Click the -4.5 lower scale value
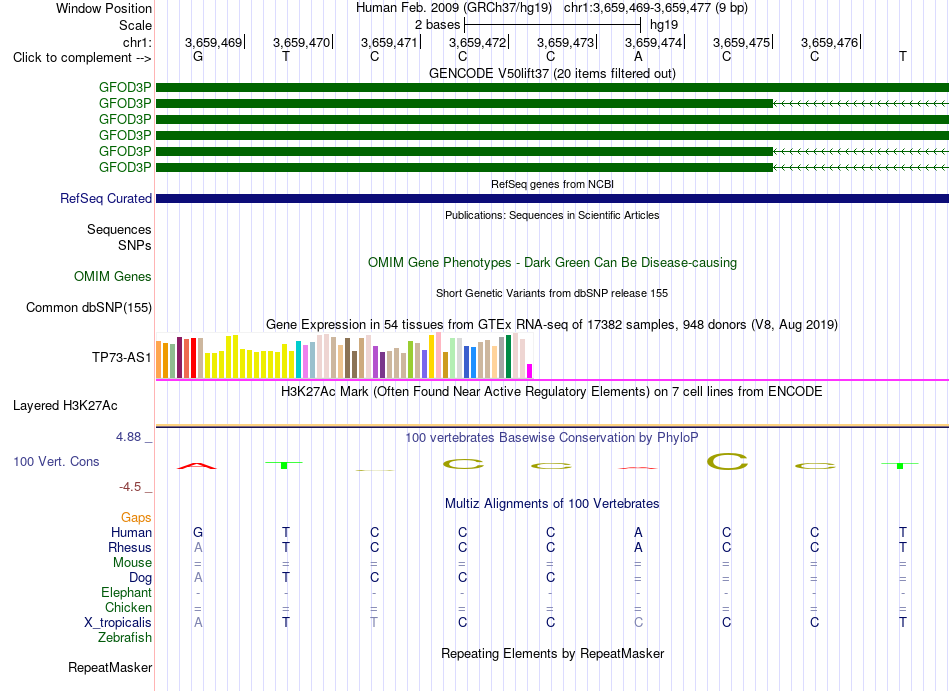The height and width of the screenshot is (691, 950). click(130, 487)
